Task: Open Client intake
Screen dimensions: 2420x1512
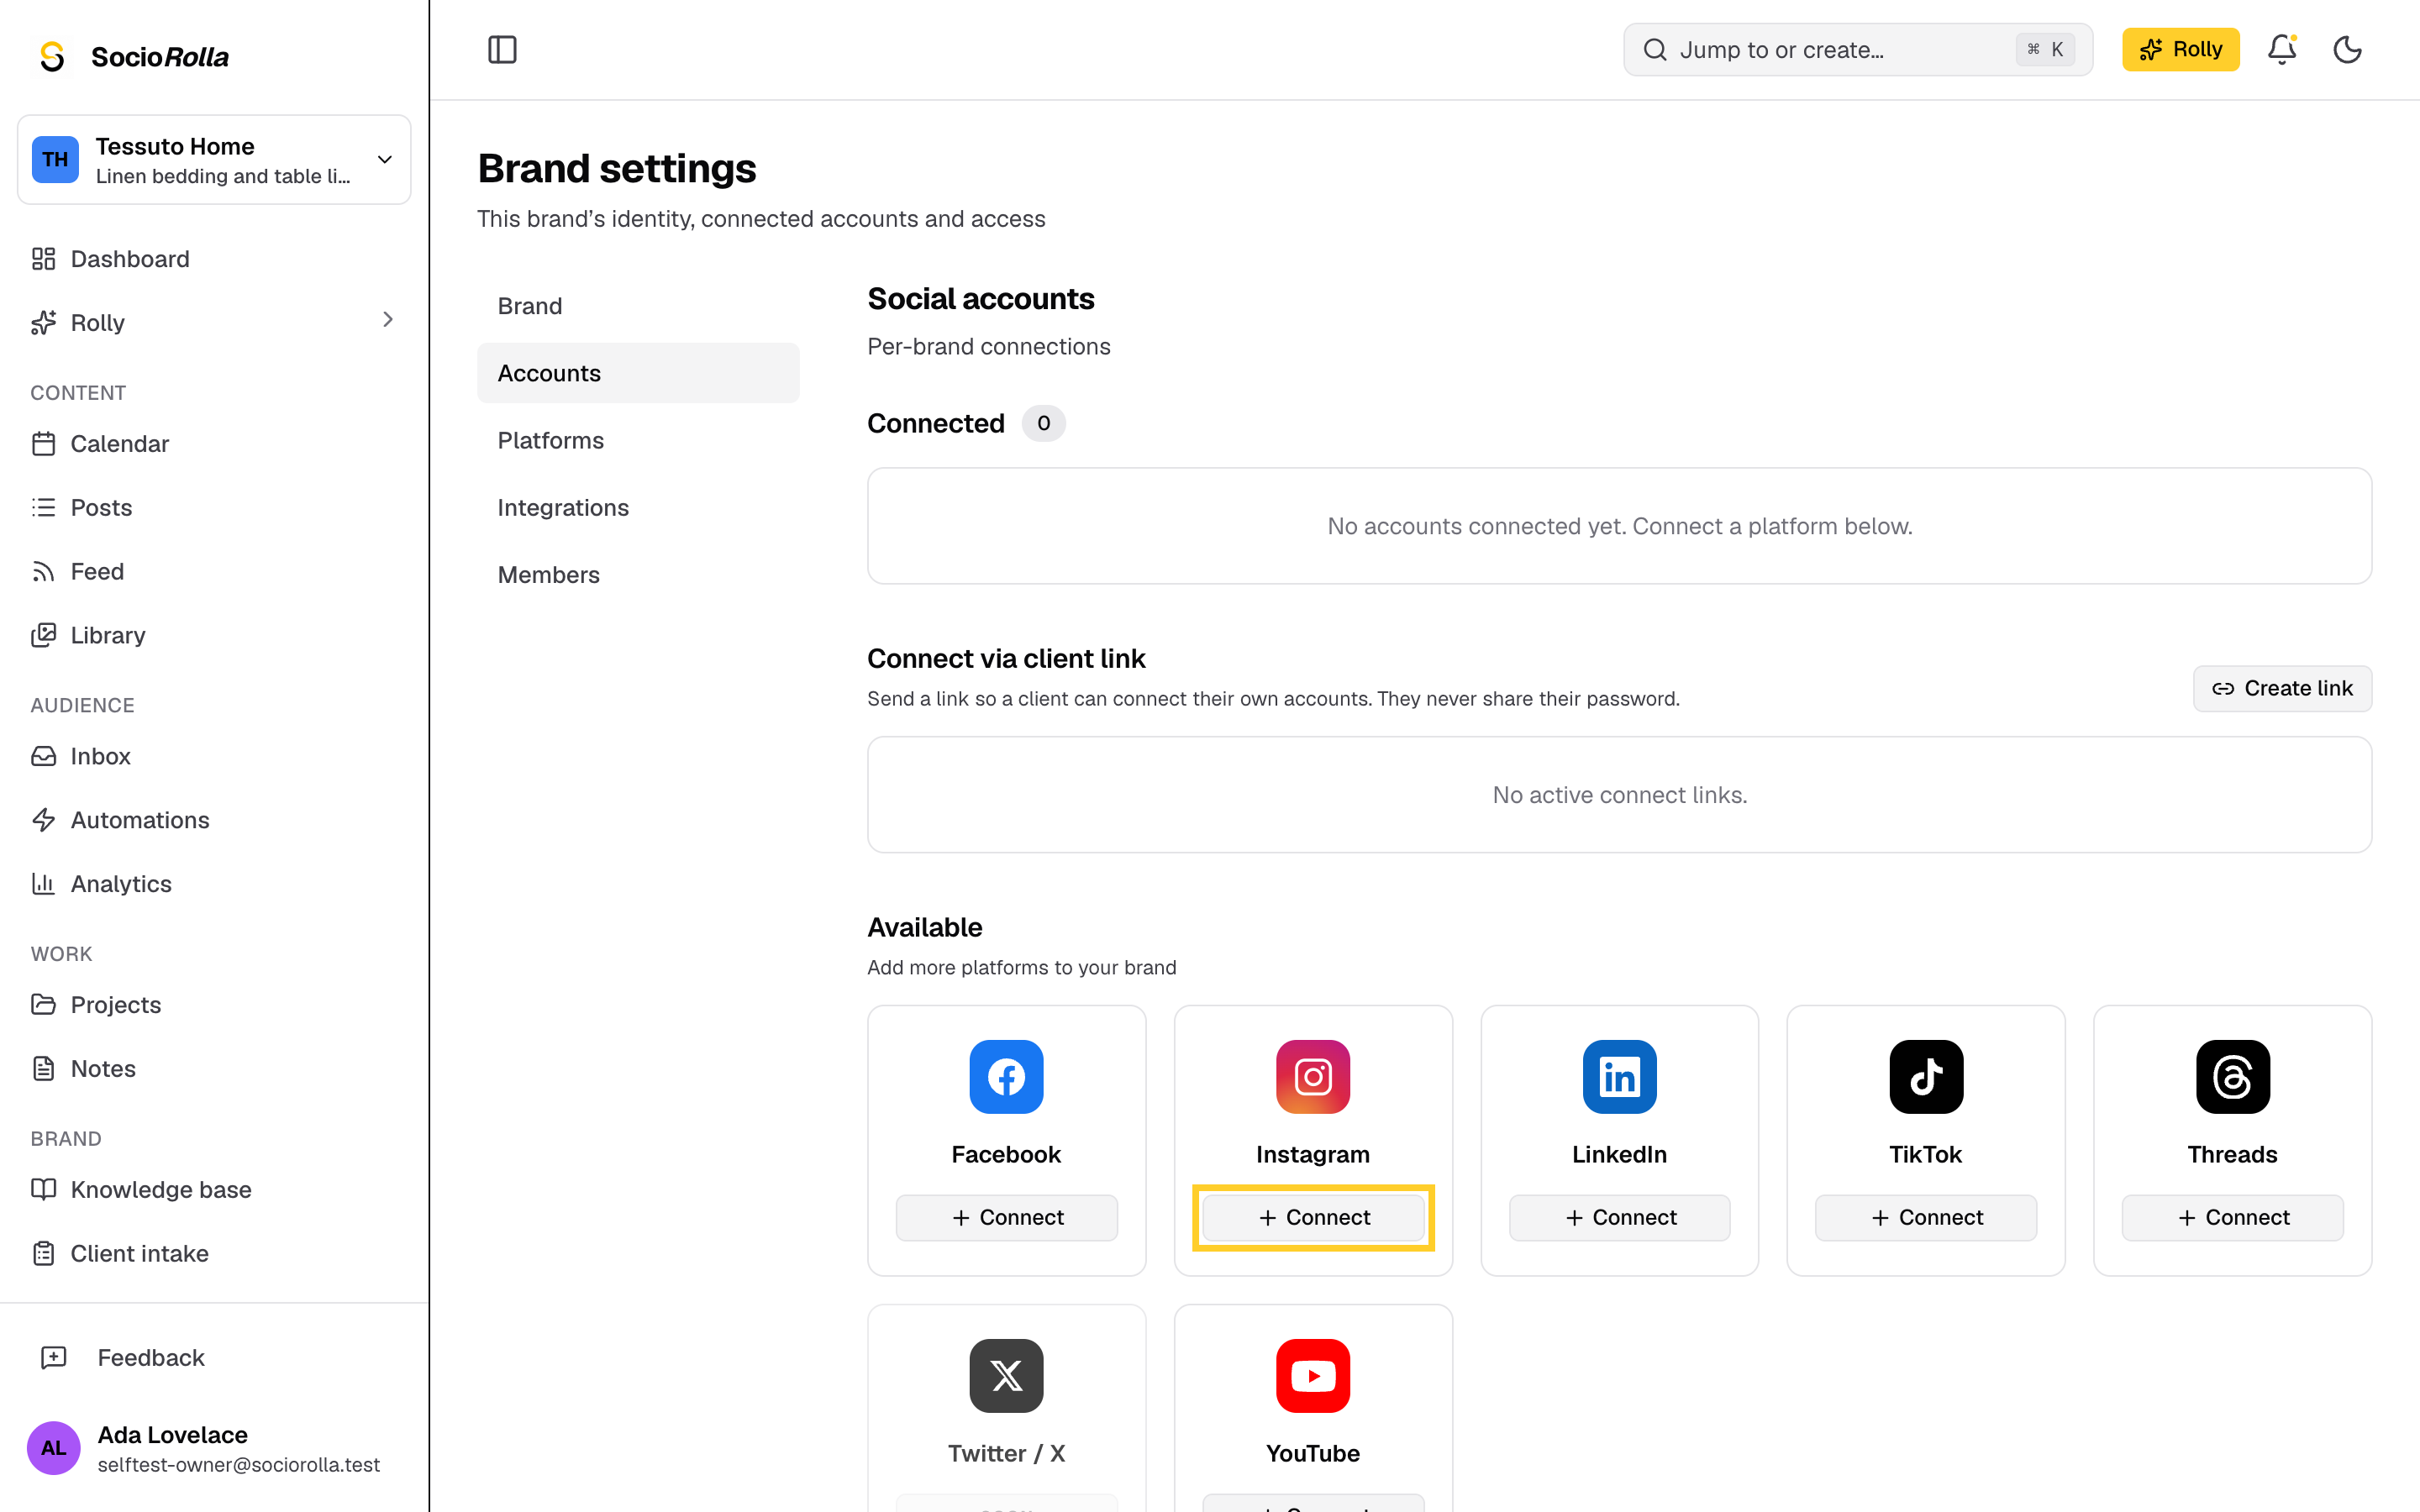Action: tap(214, 1254)
